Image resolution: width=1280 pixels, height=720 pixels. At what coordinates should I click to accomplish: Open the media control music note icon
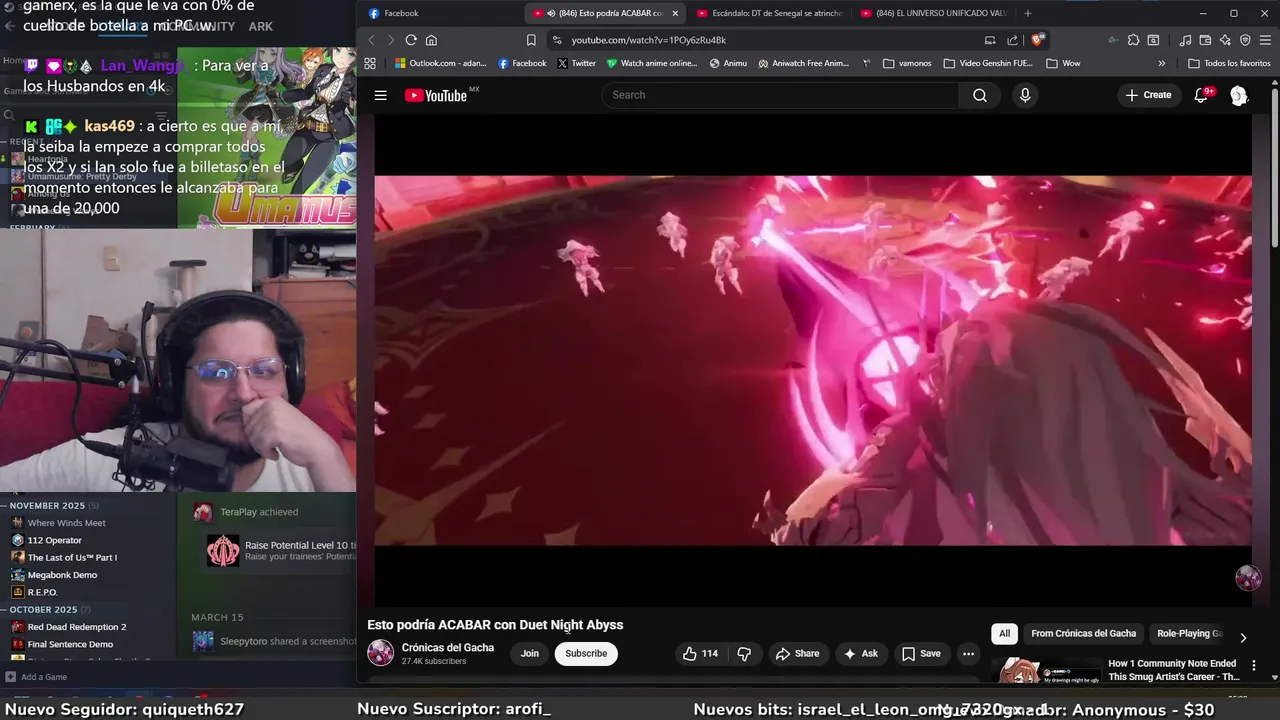click(1185, 40)
